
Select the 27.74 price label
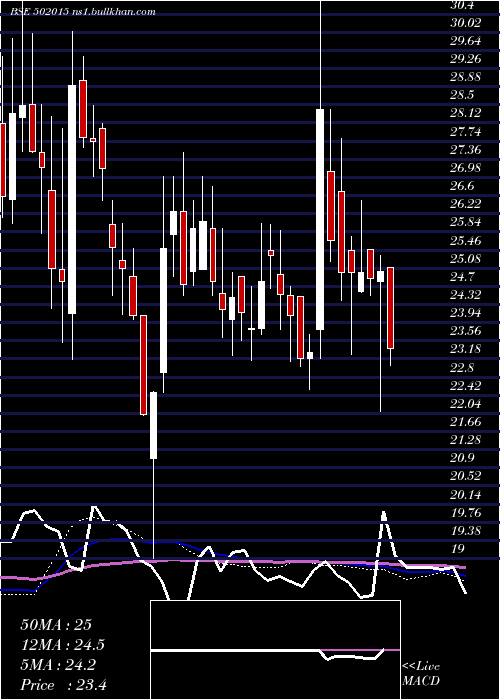(x=466, y=132)
